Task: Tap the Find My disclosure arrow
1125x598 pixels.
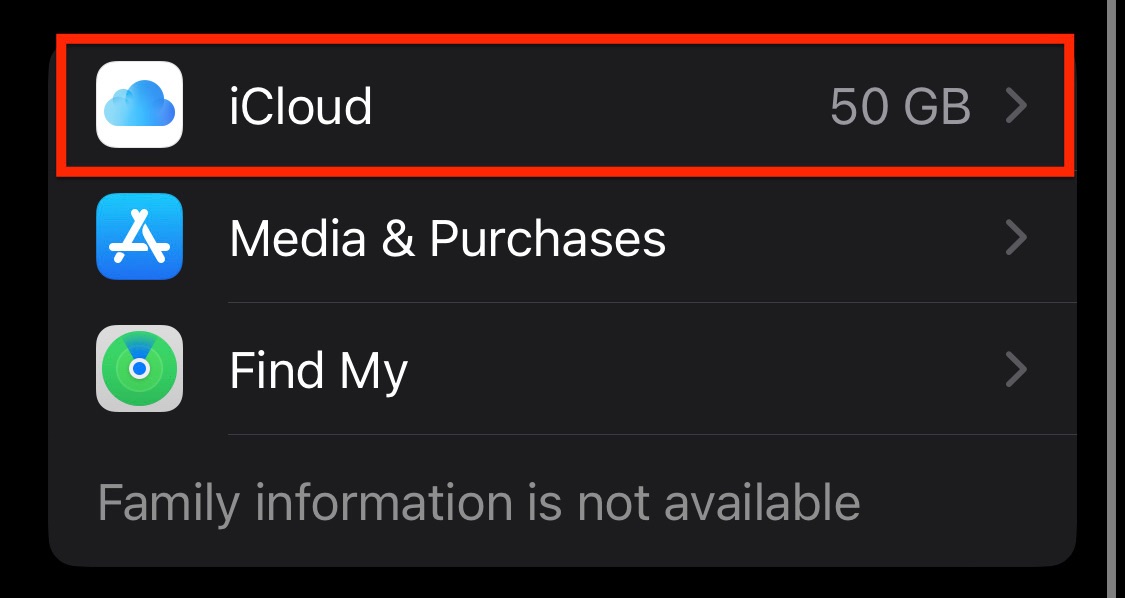Action: click(x=1018, y=369)
